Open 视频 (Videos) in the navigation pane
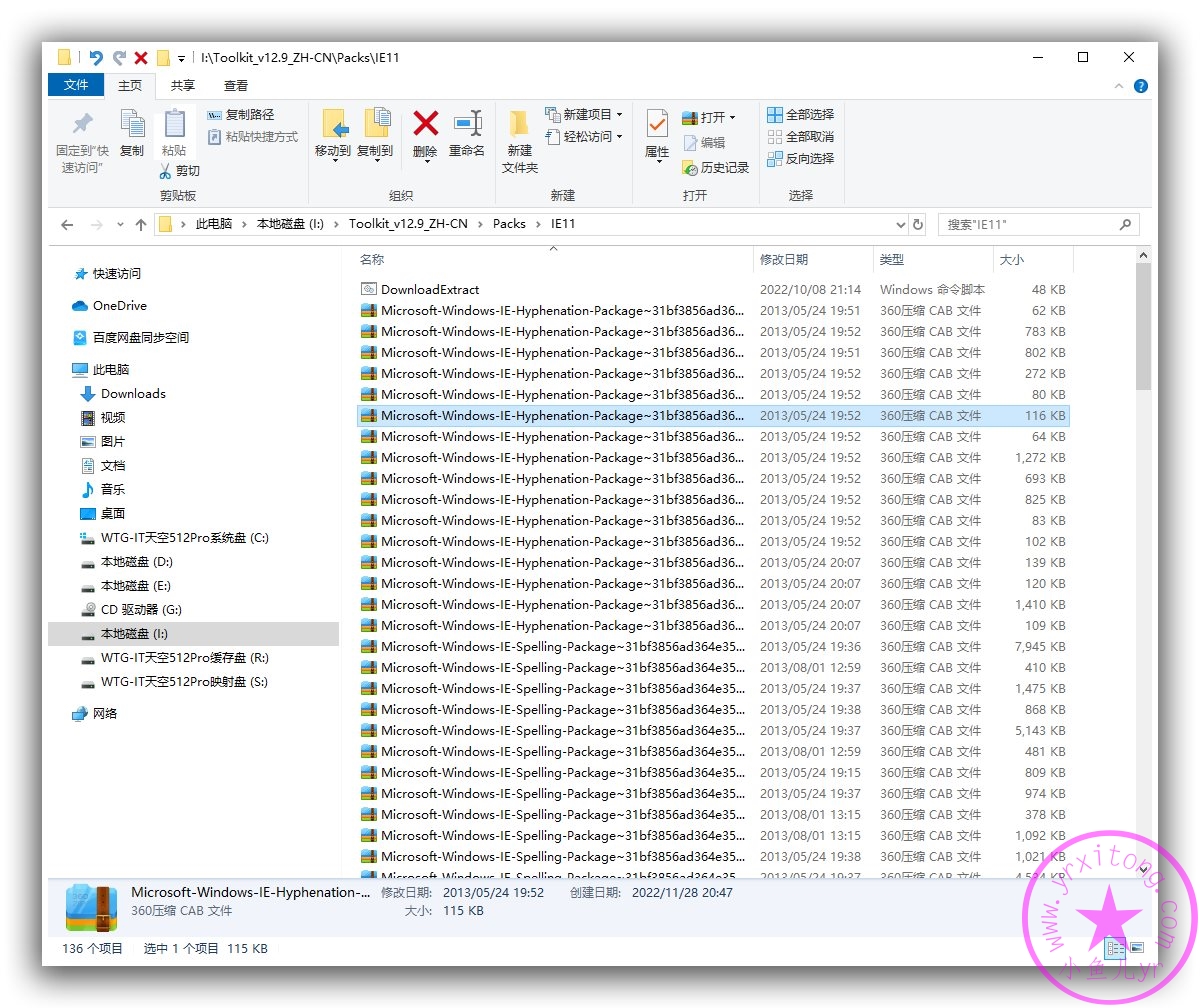Viewport: 1200px width, 1008px height. (x=103, y=418)
